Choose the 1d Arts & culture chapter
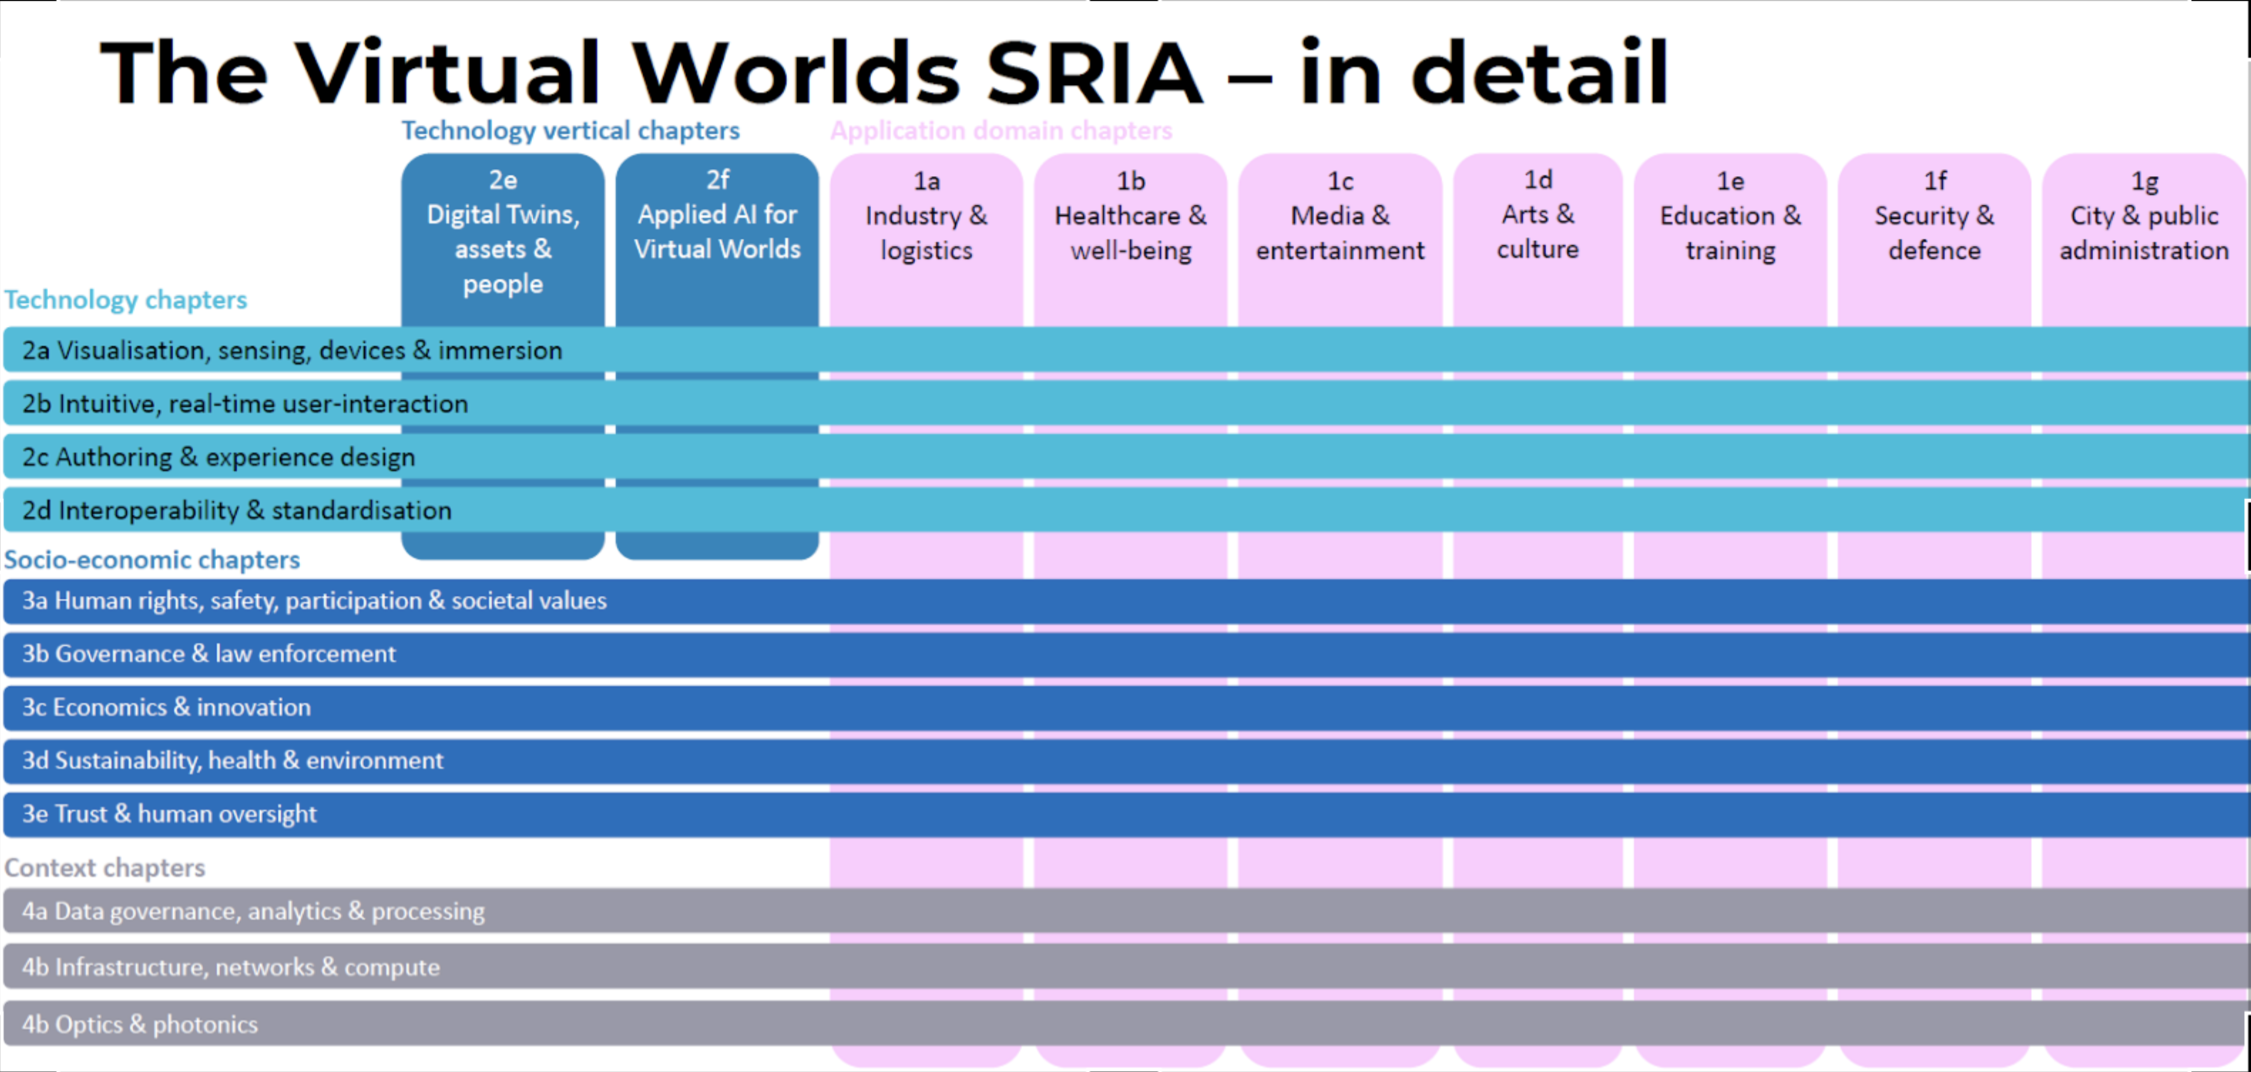The width and height of the screenshot is (2251, 1072). pos(1537,215)
